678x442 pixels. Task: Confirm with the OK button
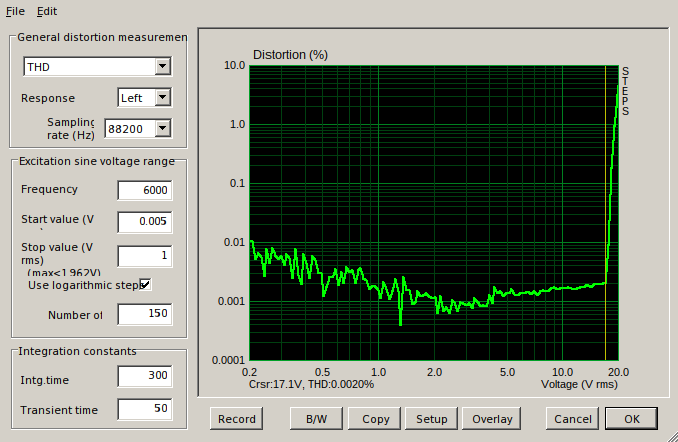pos(631,419)
